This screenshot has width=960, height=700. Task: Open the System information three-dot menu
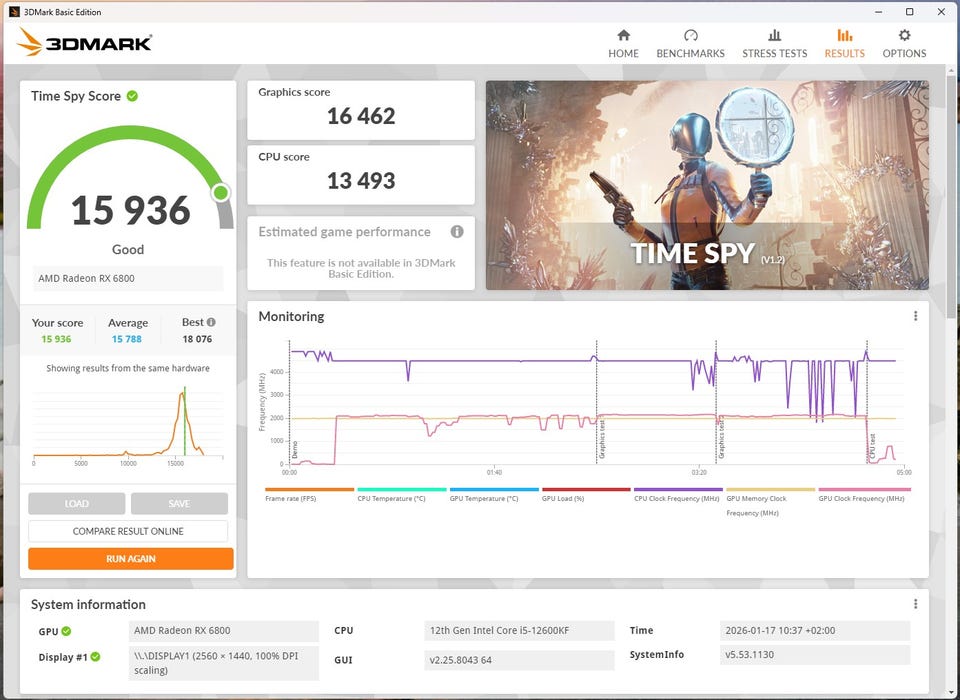pos(915,604)
